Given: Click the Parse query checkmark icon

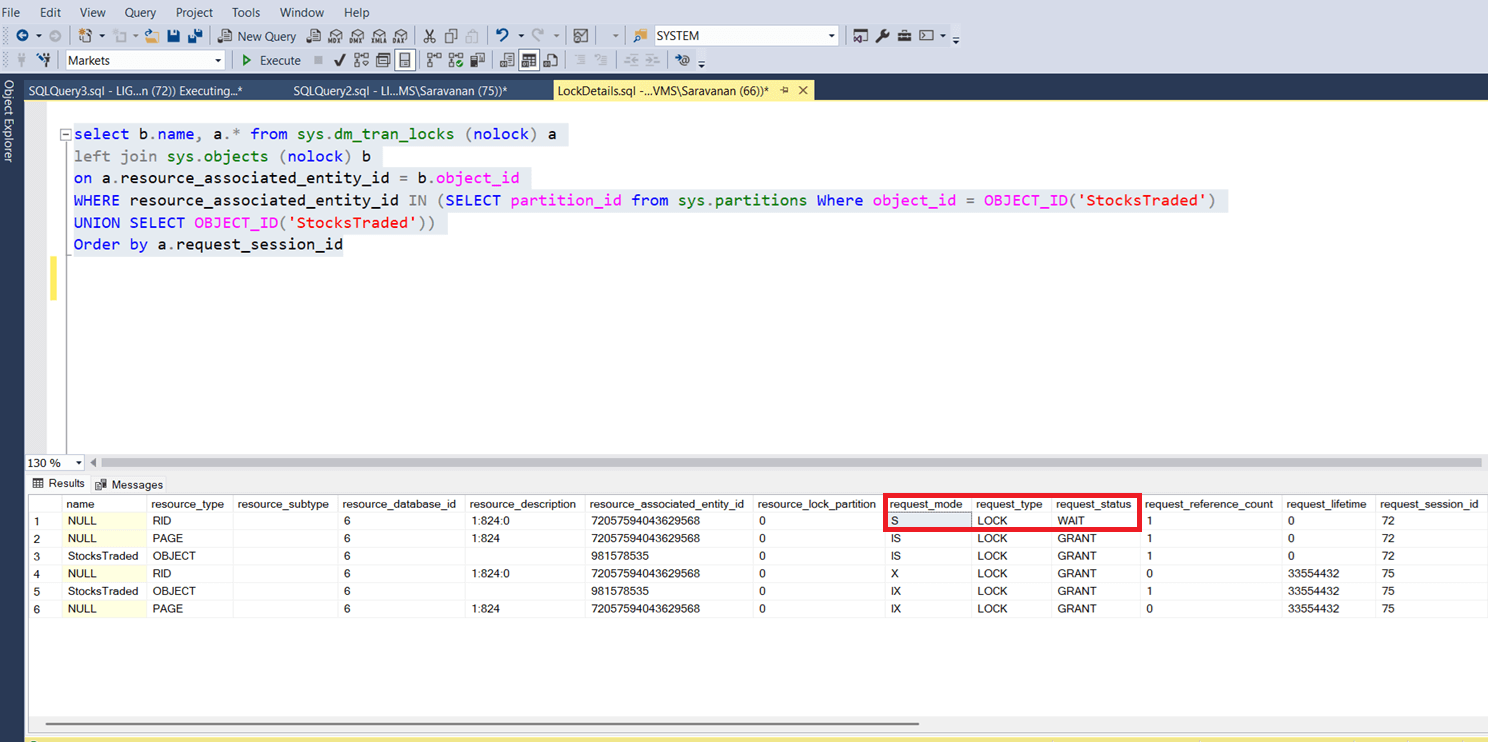Looking at the screenshot, I should coord(340,60).
